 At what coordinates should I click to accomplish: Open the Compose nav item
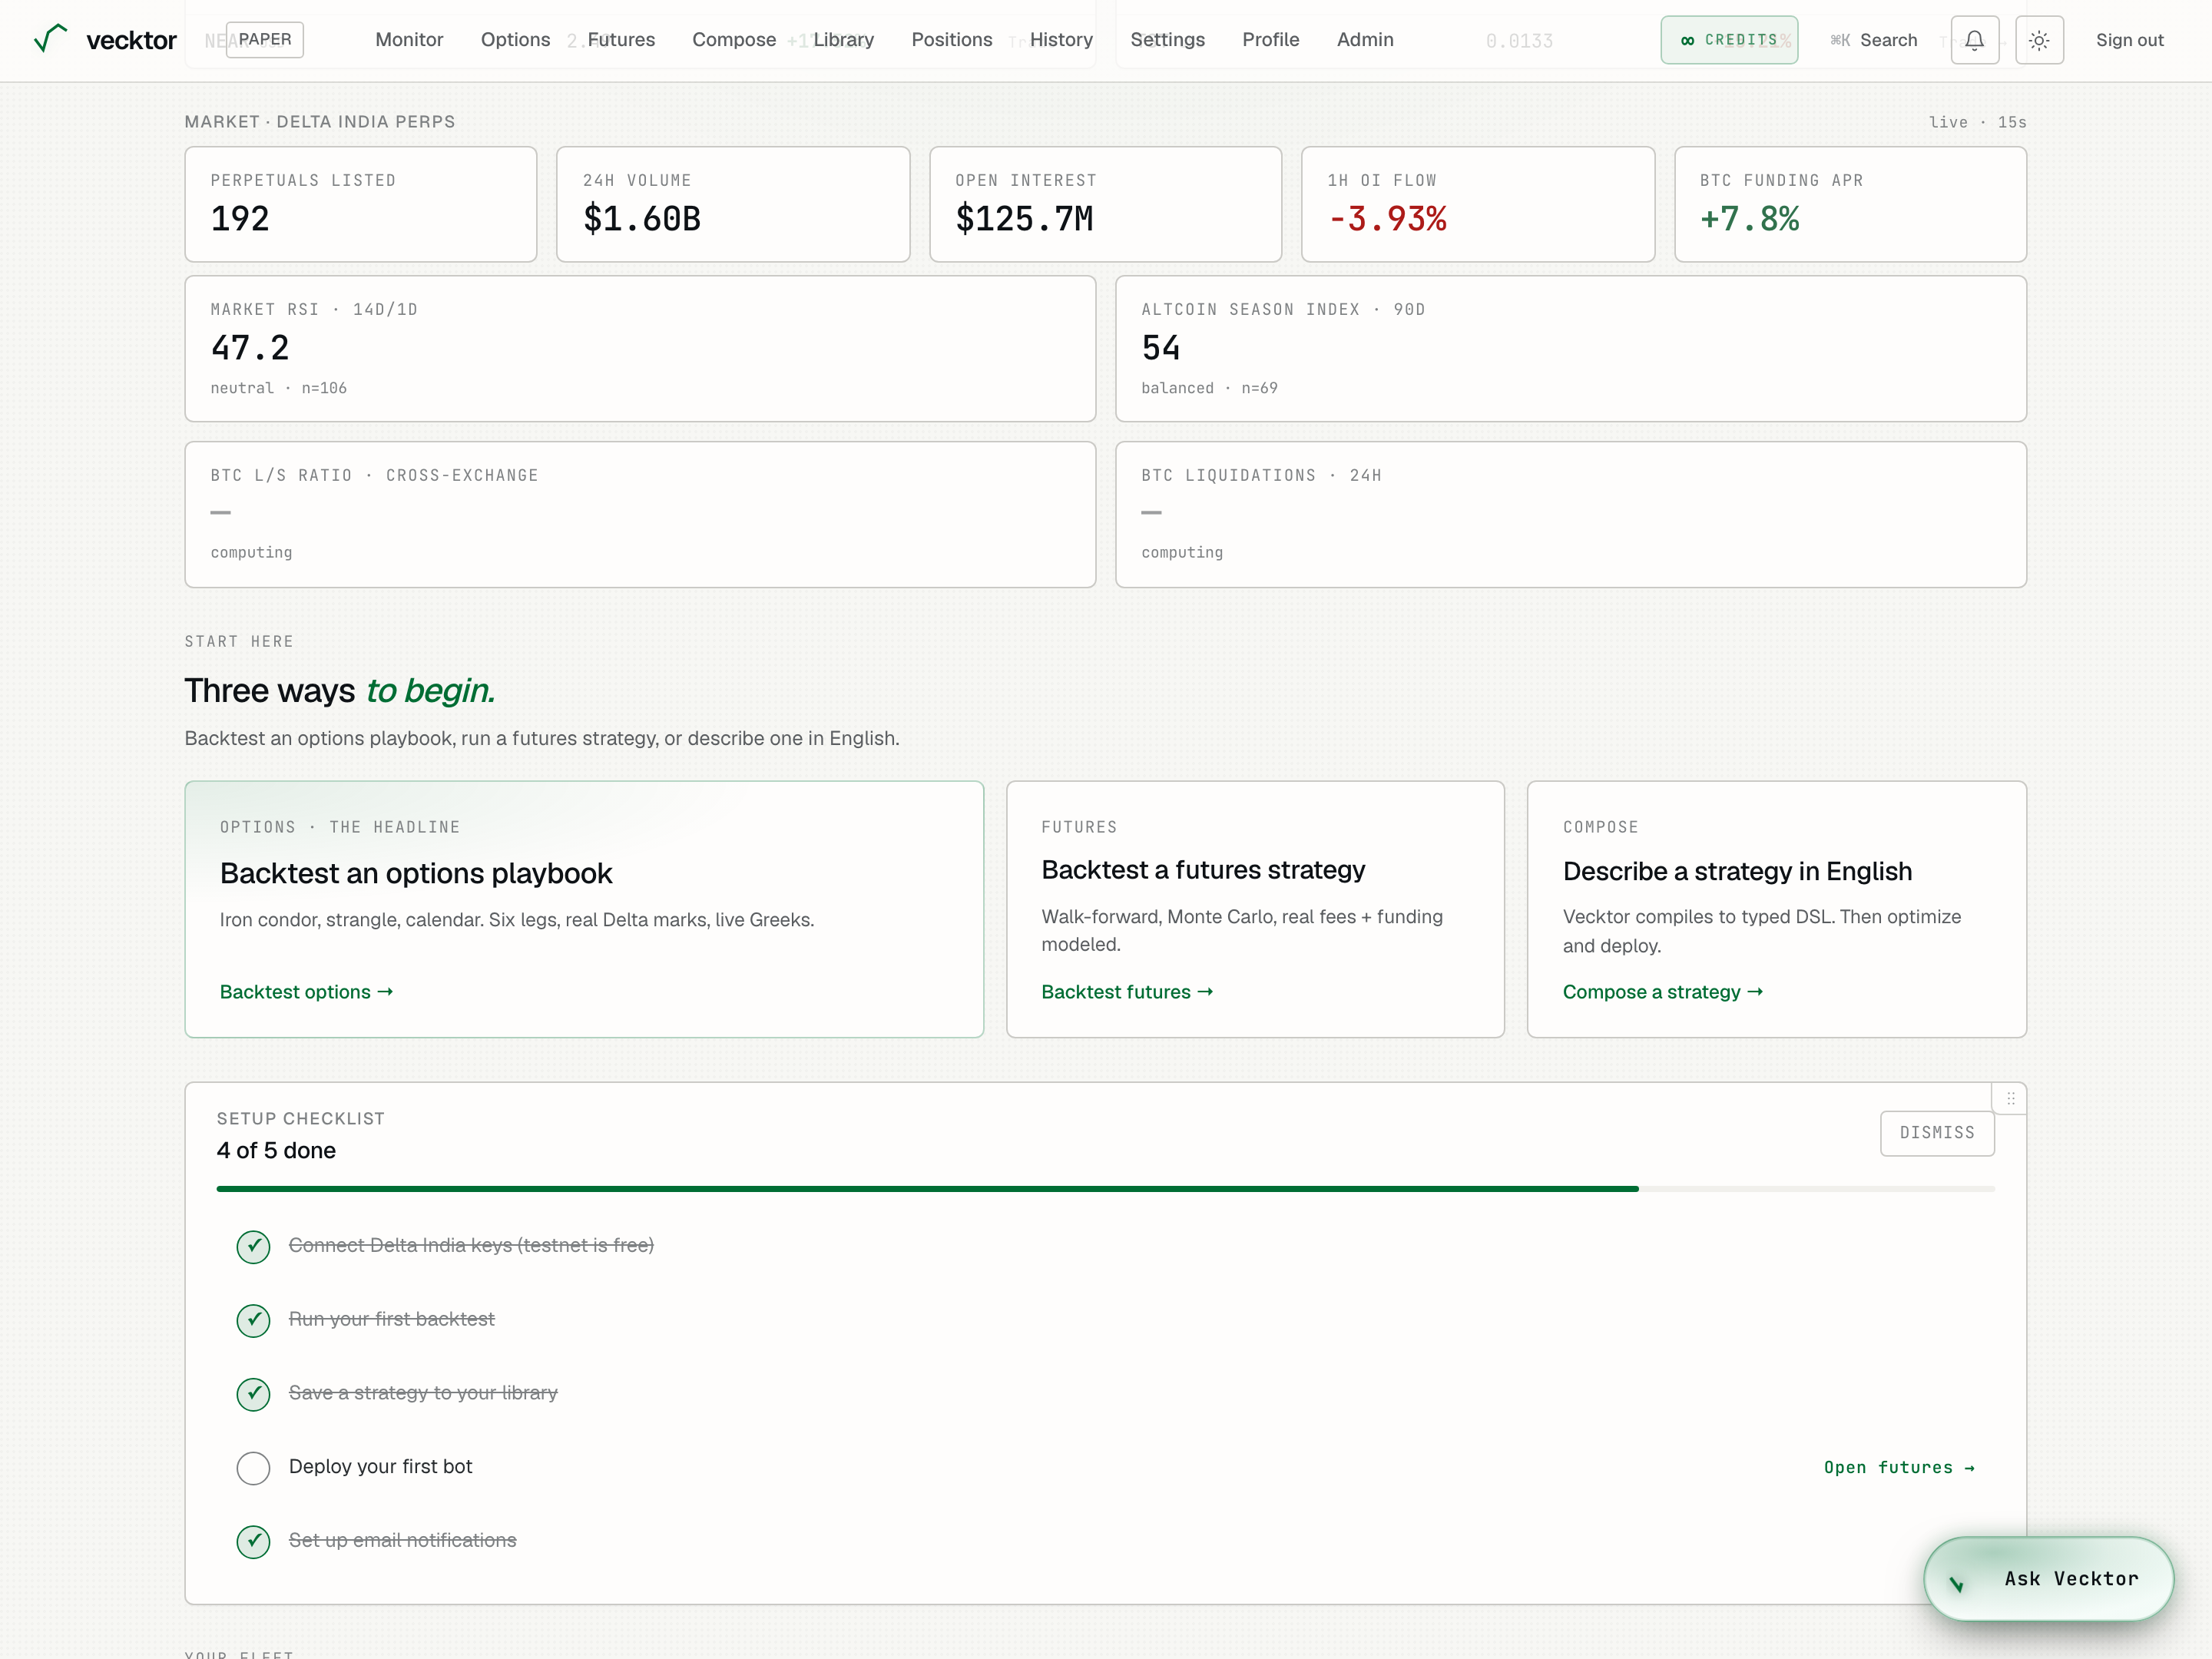(734, 40)
